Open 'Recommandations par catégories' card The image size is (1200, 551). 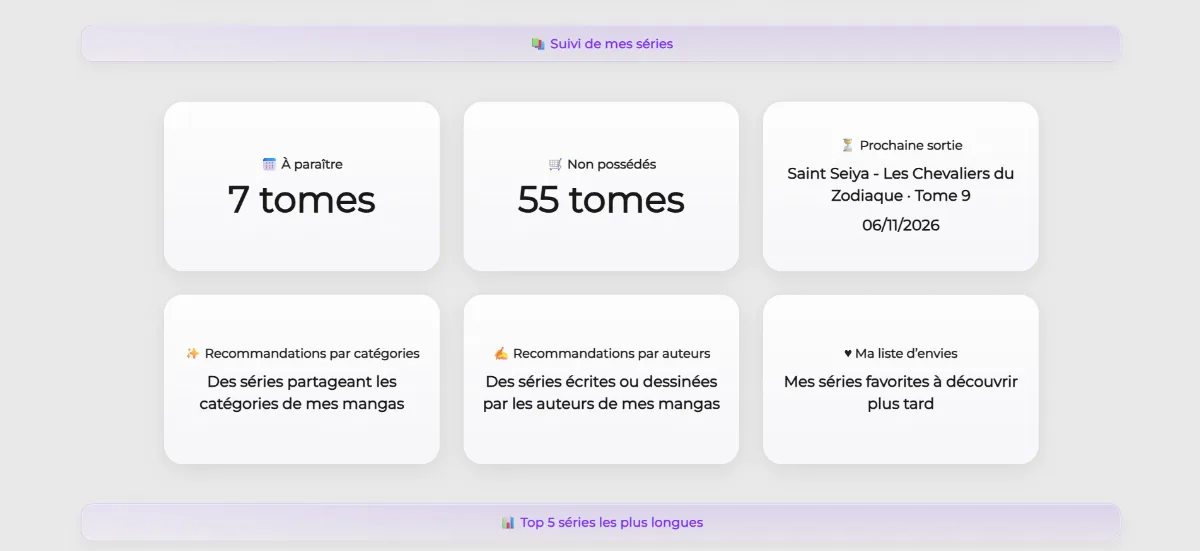coord(302,379)
